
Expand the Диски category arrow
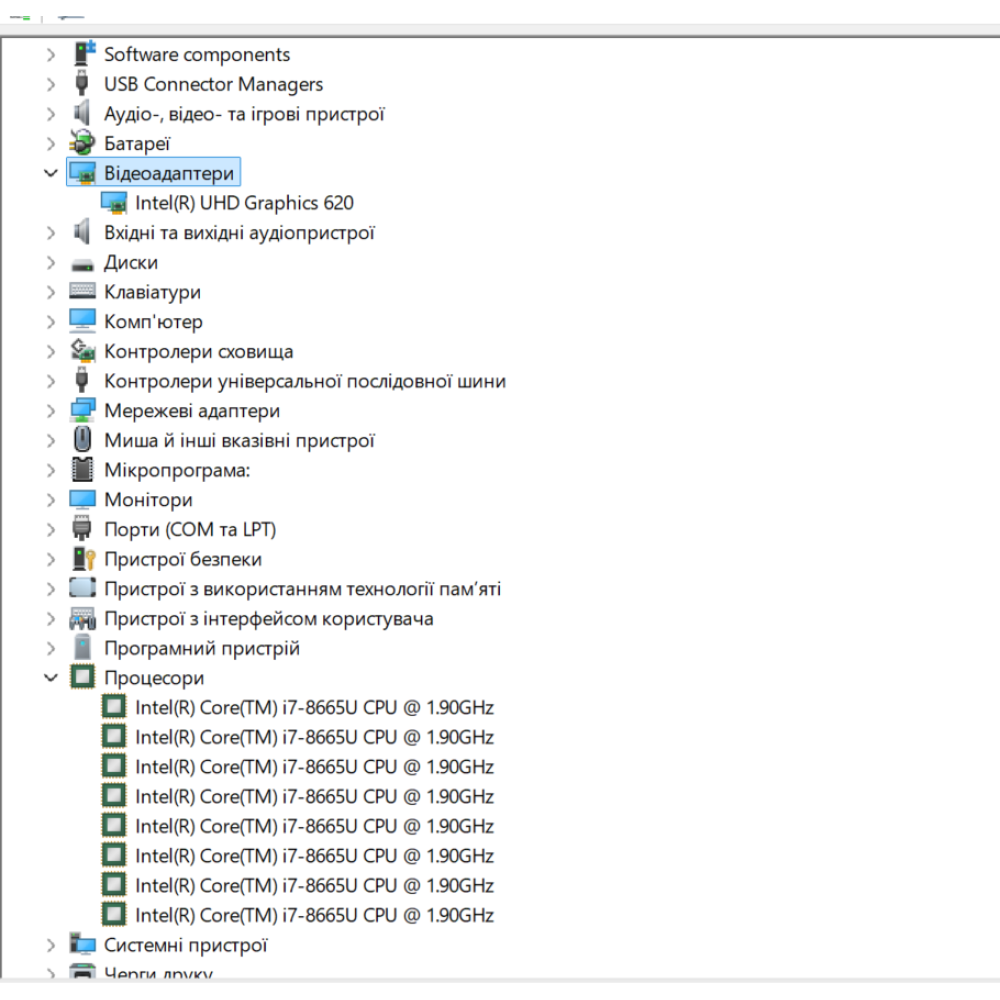coord(51,263)
